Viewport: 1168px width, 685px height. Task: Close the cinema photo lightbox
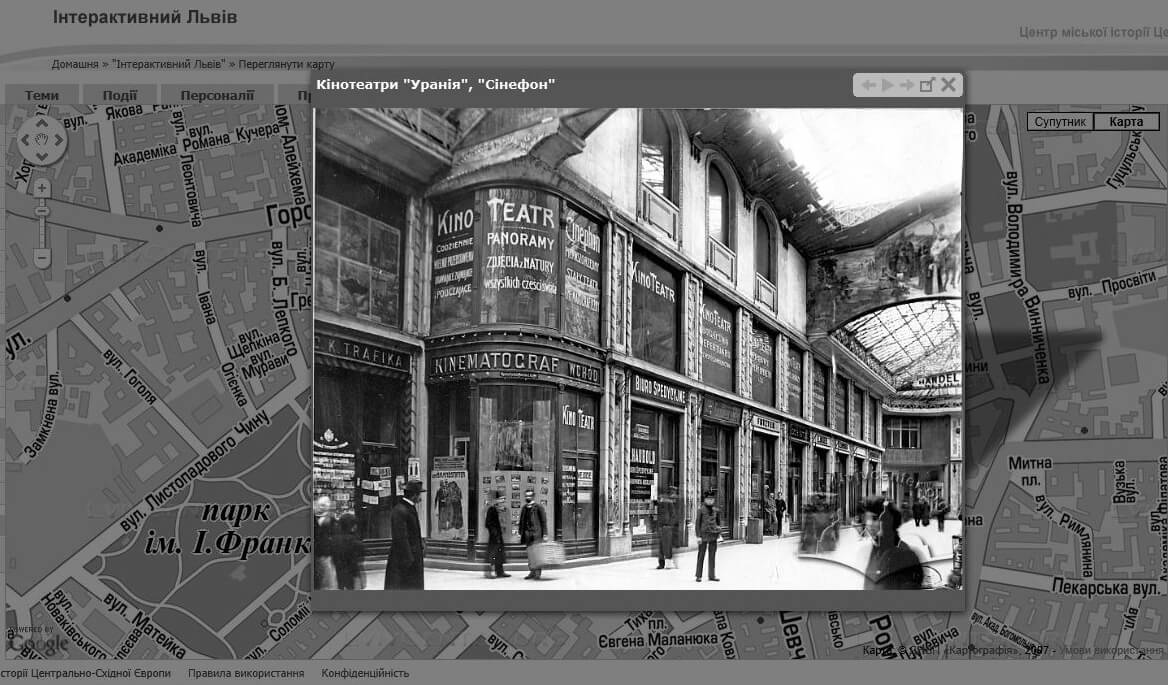coord(948,85)
